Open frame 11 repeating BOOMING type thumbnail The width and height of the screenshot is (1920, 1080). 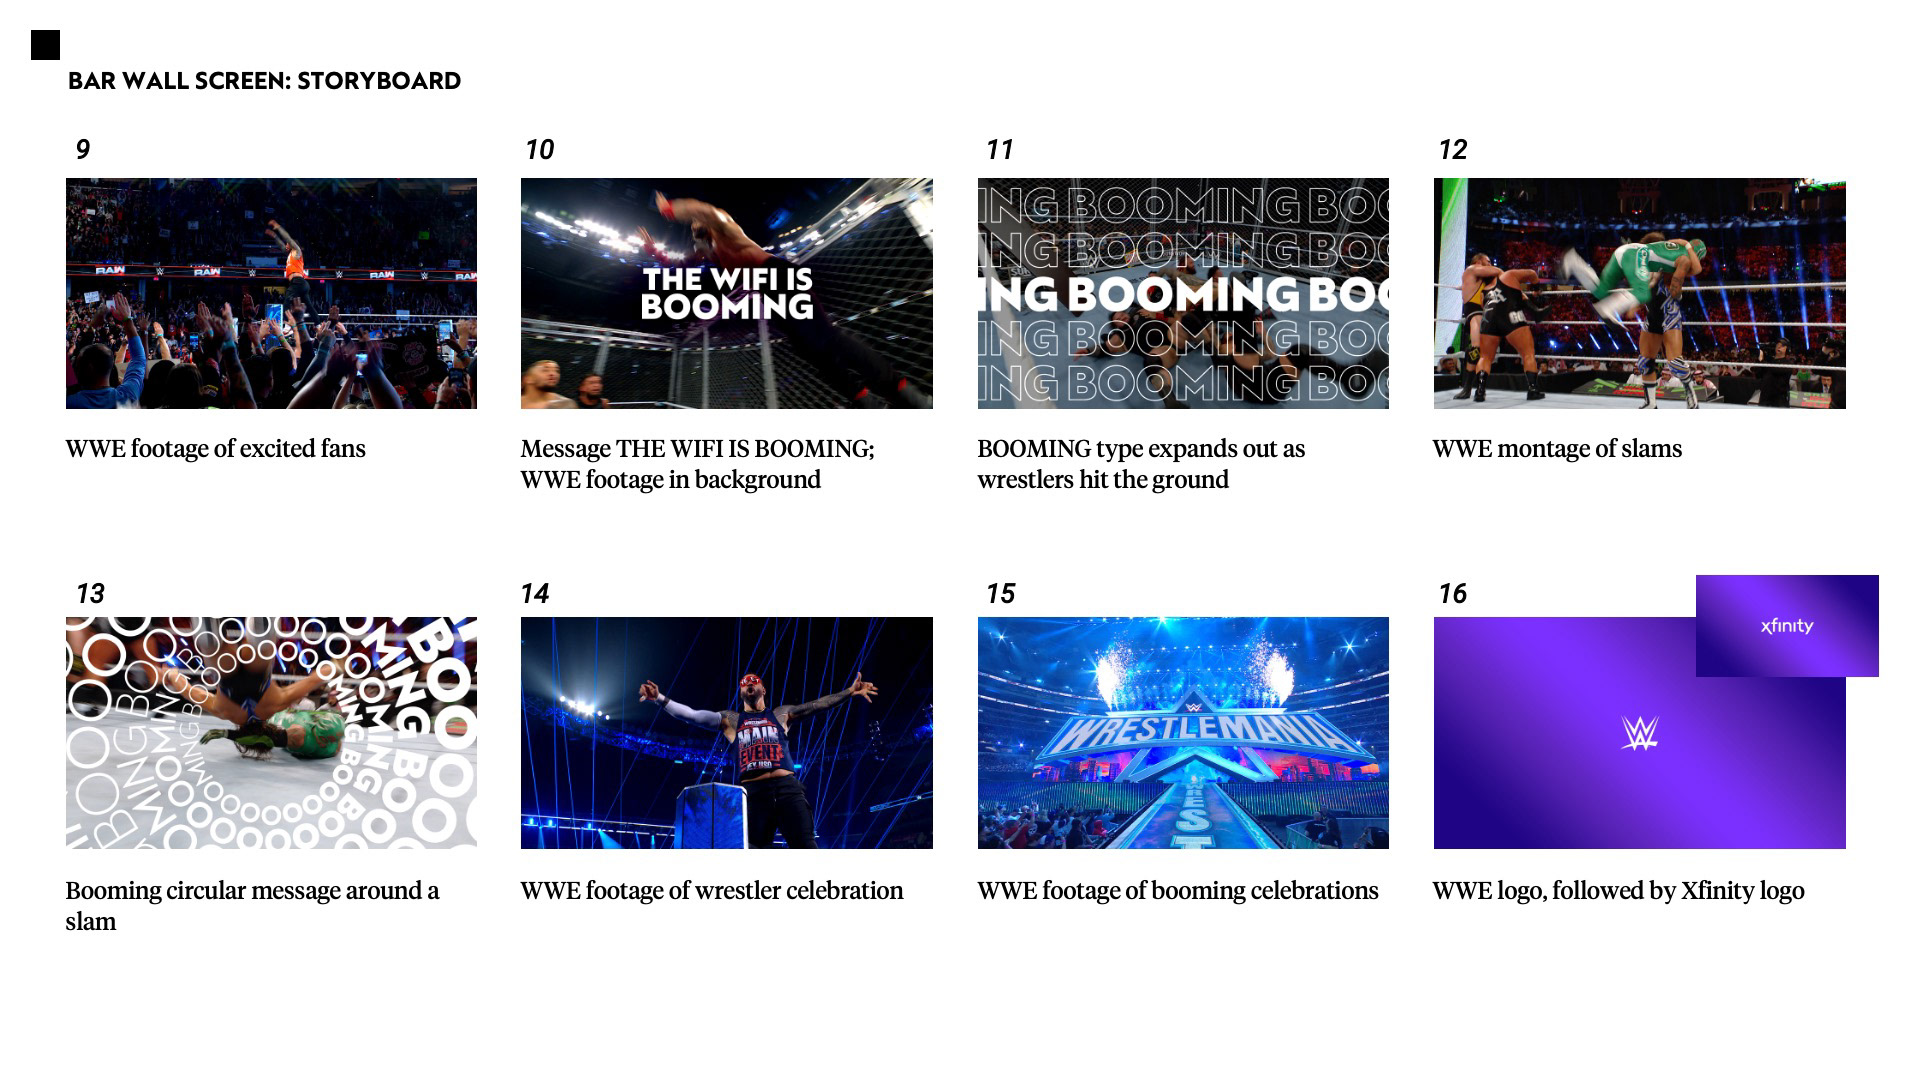tap(1183, 293)
